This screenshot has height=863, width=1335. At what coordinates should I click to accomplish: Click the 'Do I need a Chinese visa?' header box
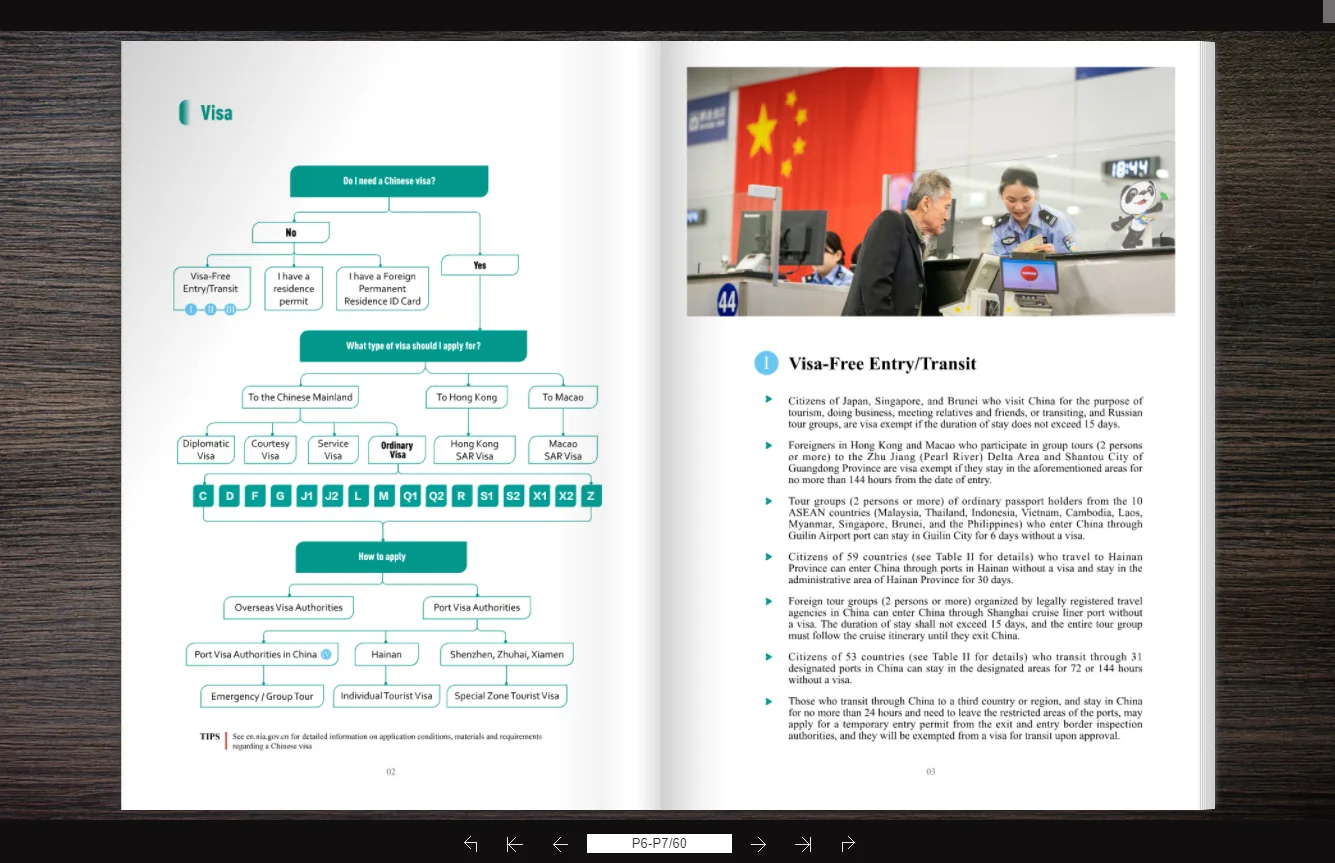coord(389,181)
